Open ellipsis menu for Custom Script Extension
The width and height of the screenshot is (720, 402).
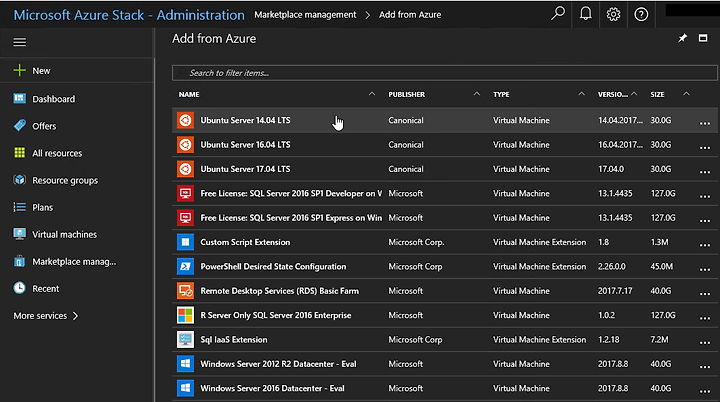(x=705, y=245)
